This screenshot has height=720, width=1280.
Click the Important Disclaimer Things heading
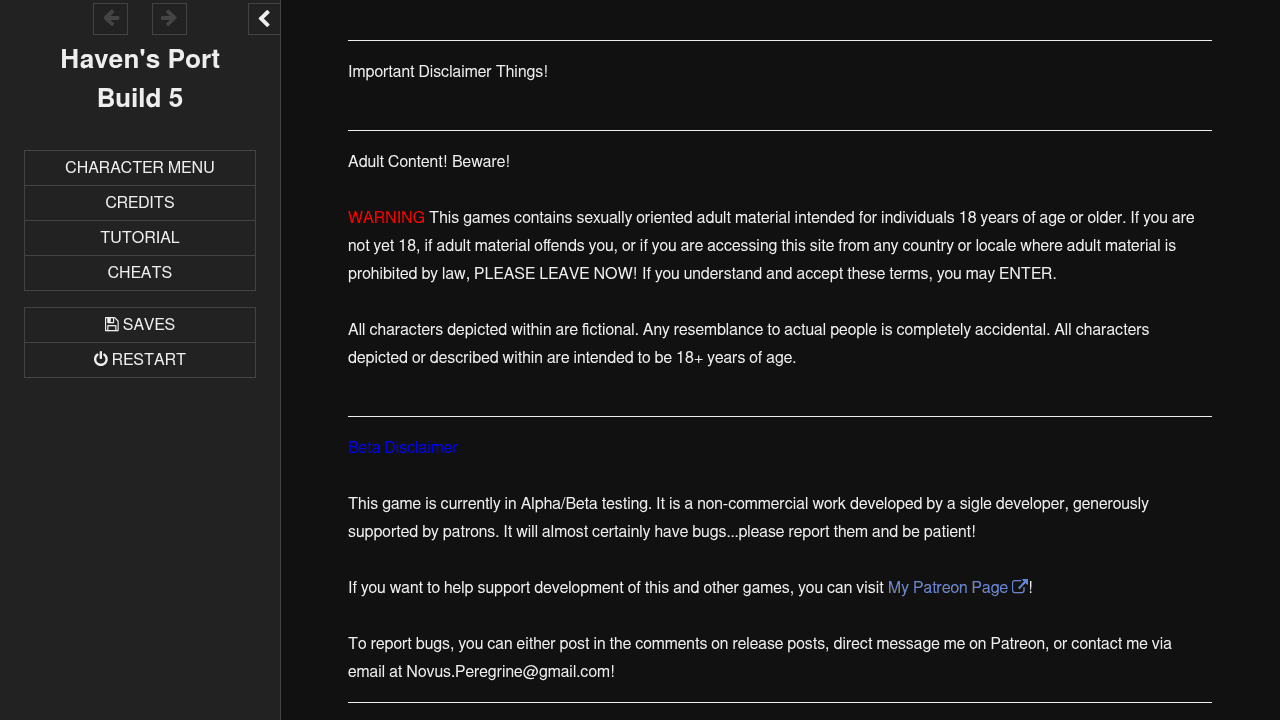(448, 72)
